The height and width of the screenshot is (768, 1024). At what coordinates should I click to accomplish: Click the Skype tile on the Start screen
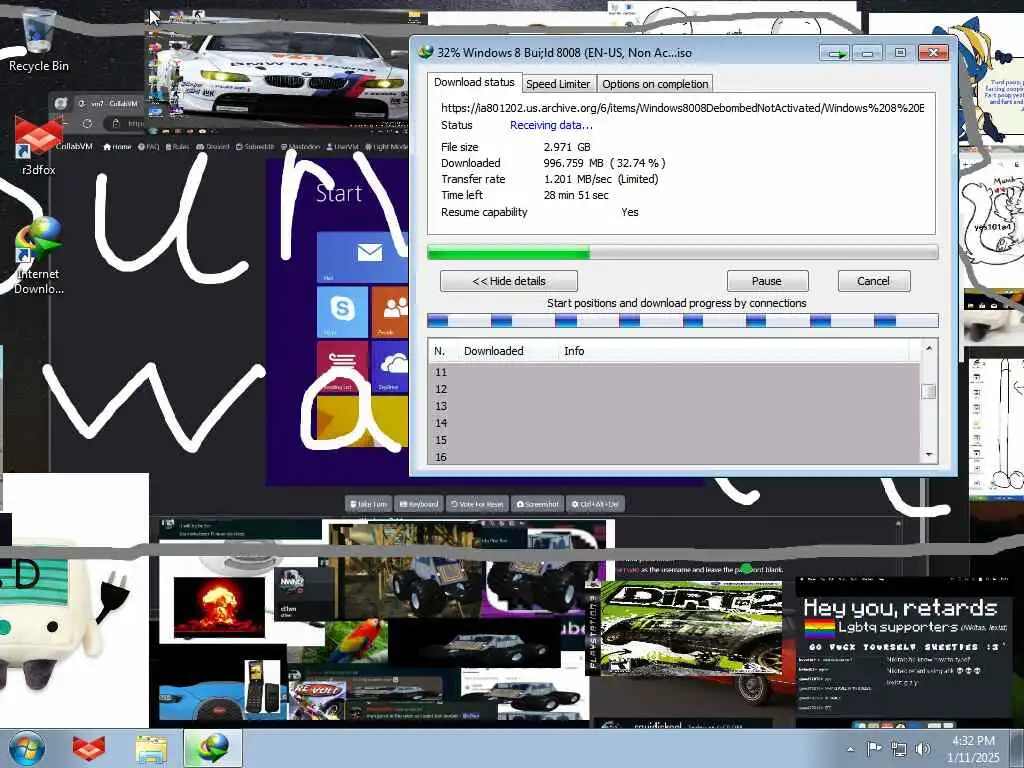(x=342, y=312)
